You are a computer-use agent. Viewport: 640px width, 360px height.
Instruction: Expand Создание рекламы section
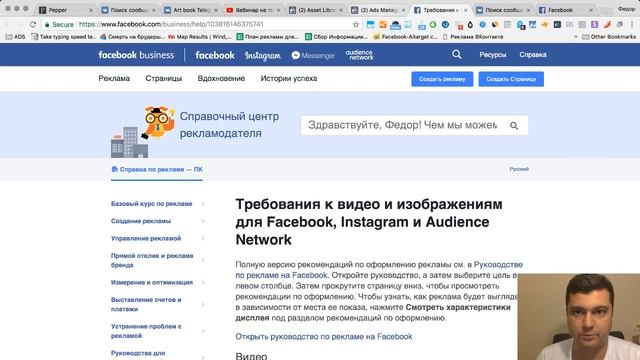coord(158,221)
